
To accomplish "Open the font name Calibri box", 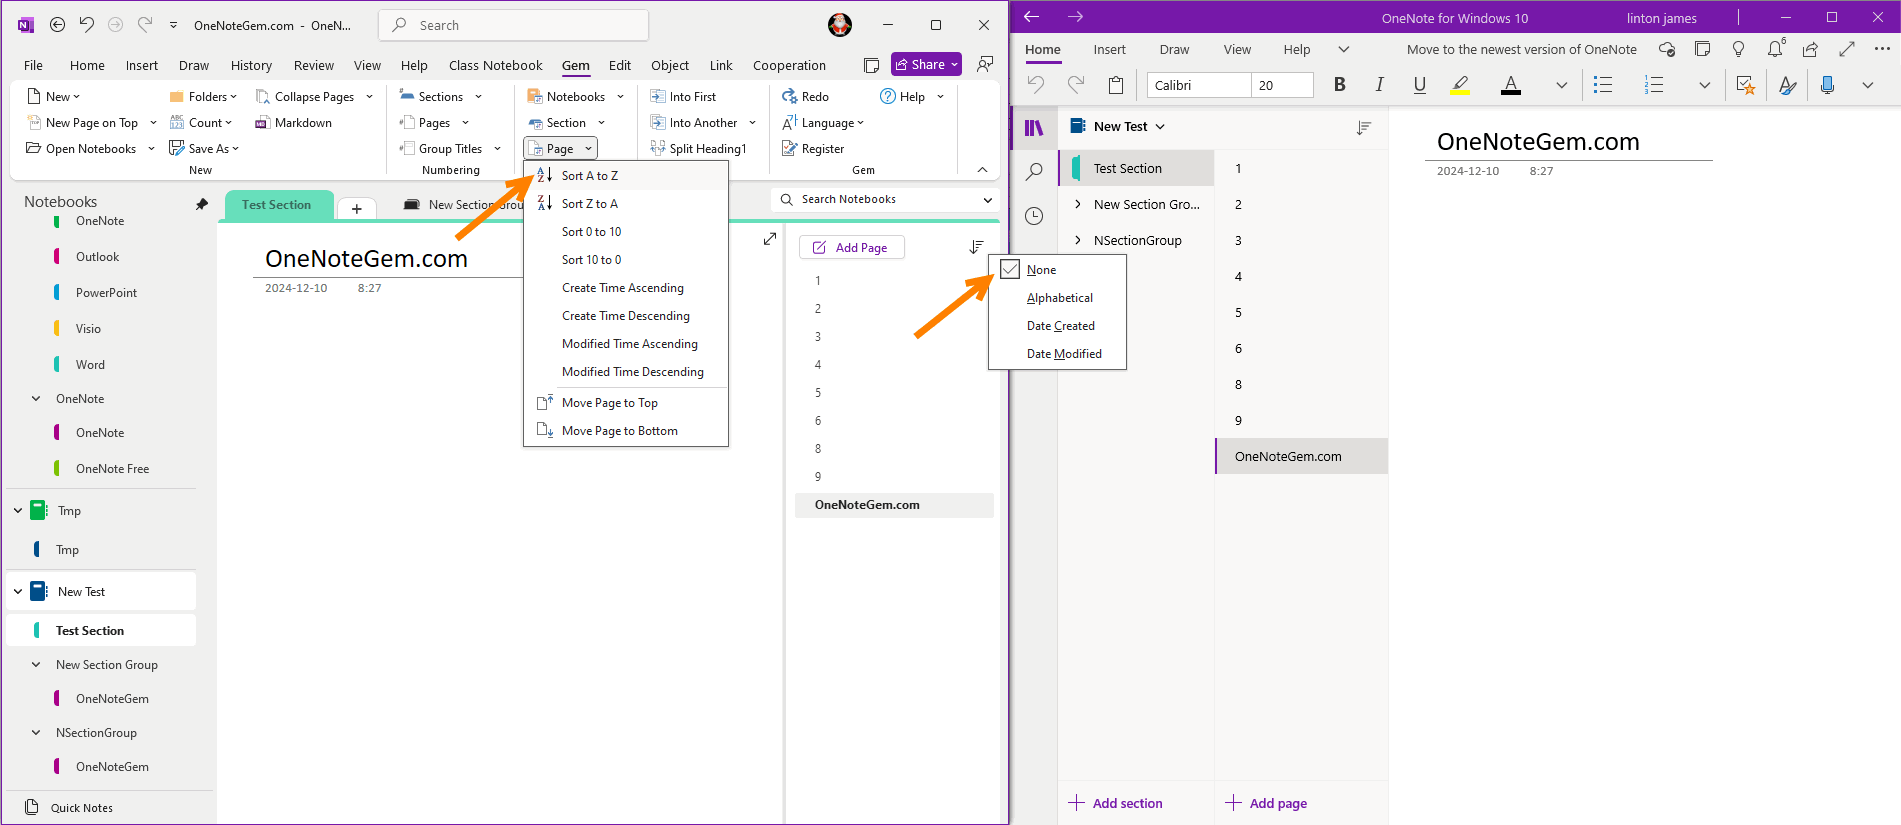I will [x=1198, y=85].
